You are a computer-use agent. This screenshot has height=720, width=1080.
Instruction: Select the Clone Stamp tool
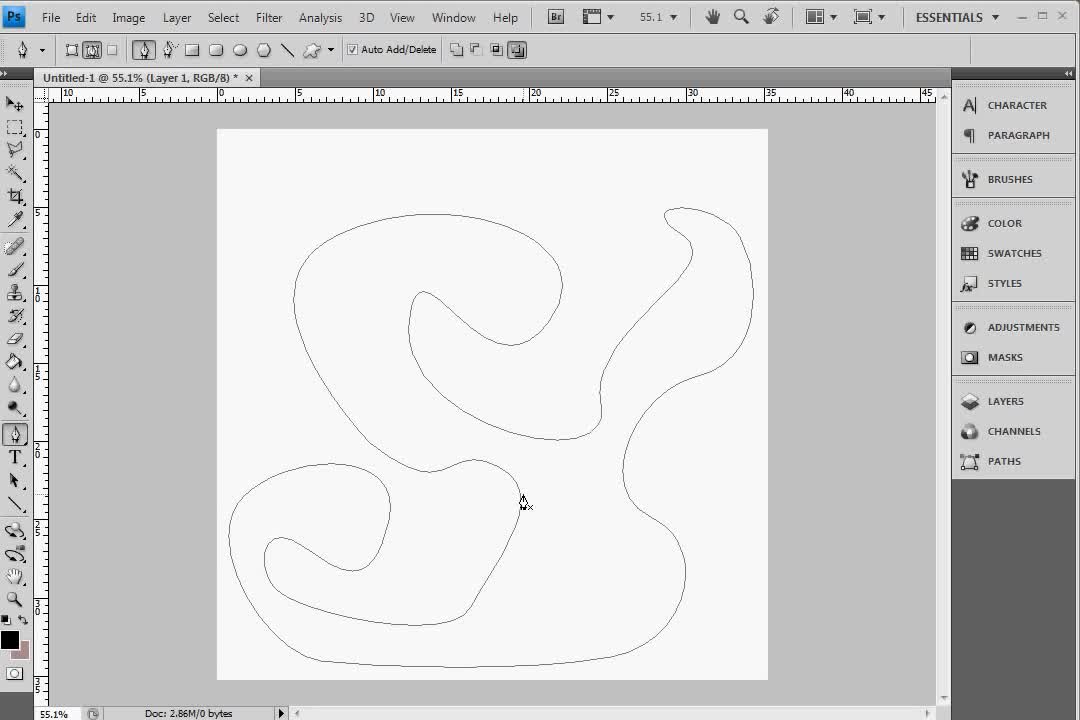(14, 293)
